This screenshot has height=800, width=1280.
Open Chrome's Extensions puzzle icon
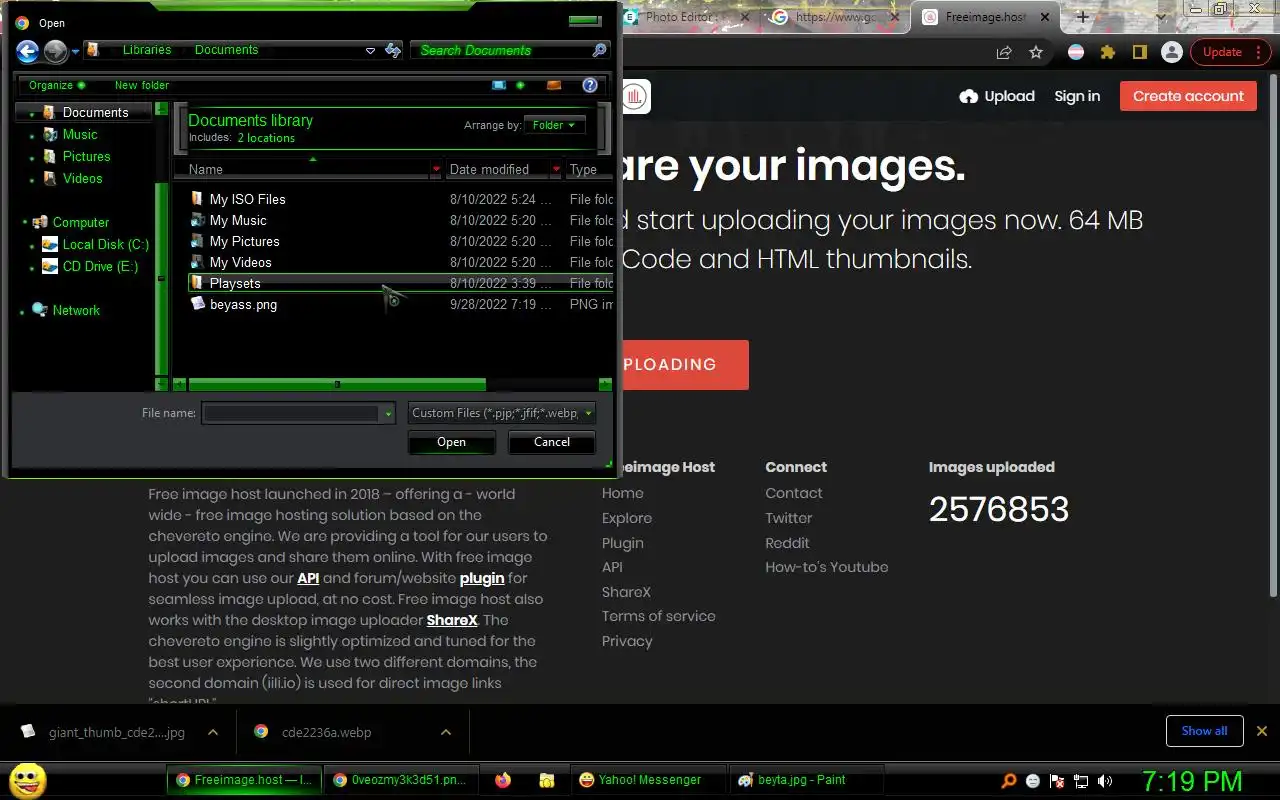[x=1107, y=52]
